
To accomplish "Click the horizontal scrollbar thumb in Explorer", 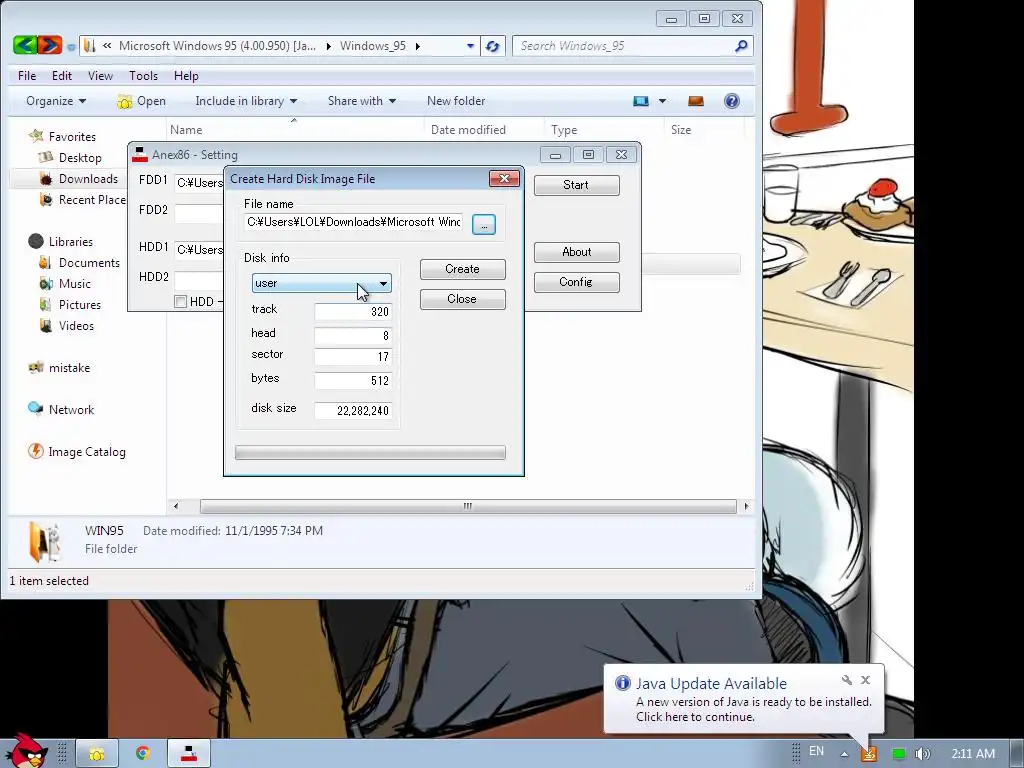I will [468, 506].
